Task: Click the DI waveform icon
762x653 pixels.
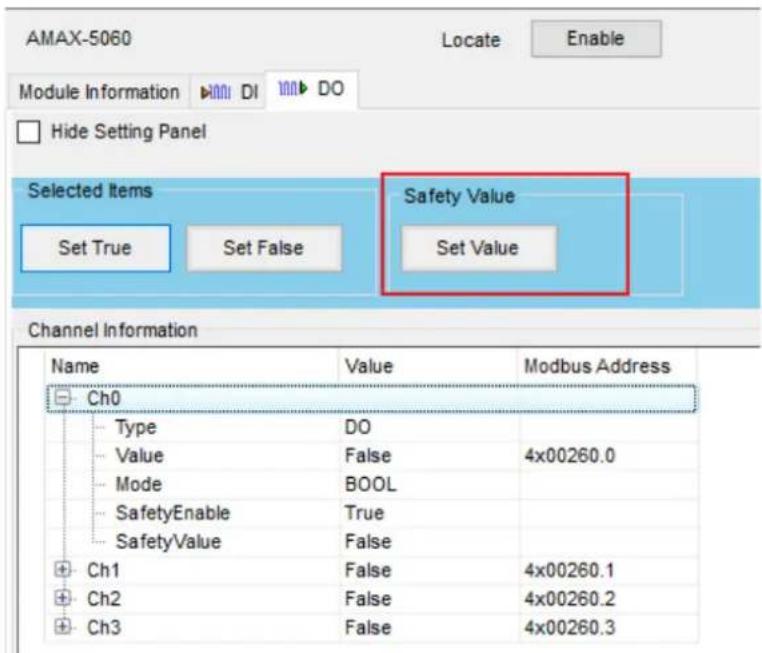Action: click(x=216, y=92)
